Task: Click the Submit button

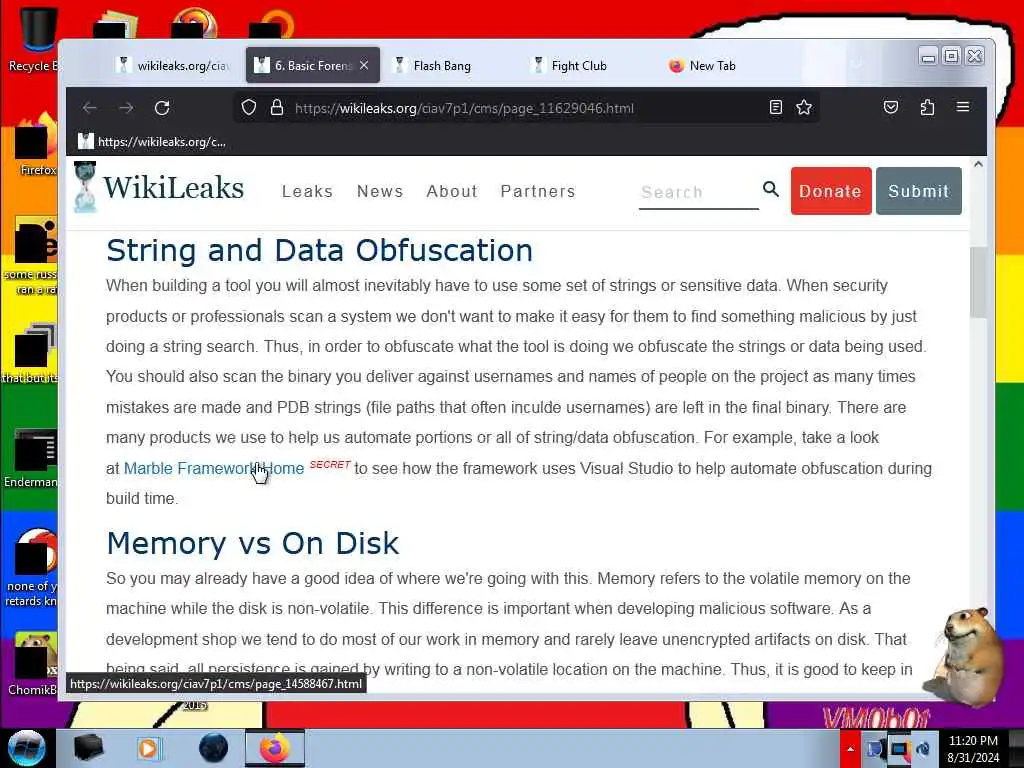Action: (918, 191)
